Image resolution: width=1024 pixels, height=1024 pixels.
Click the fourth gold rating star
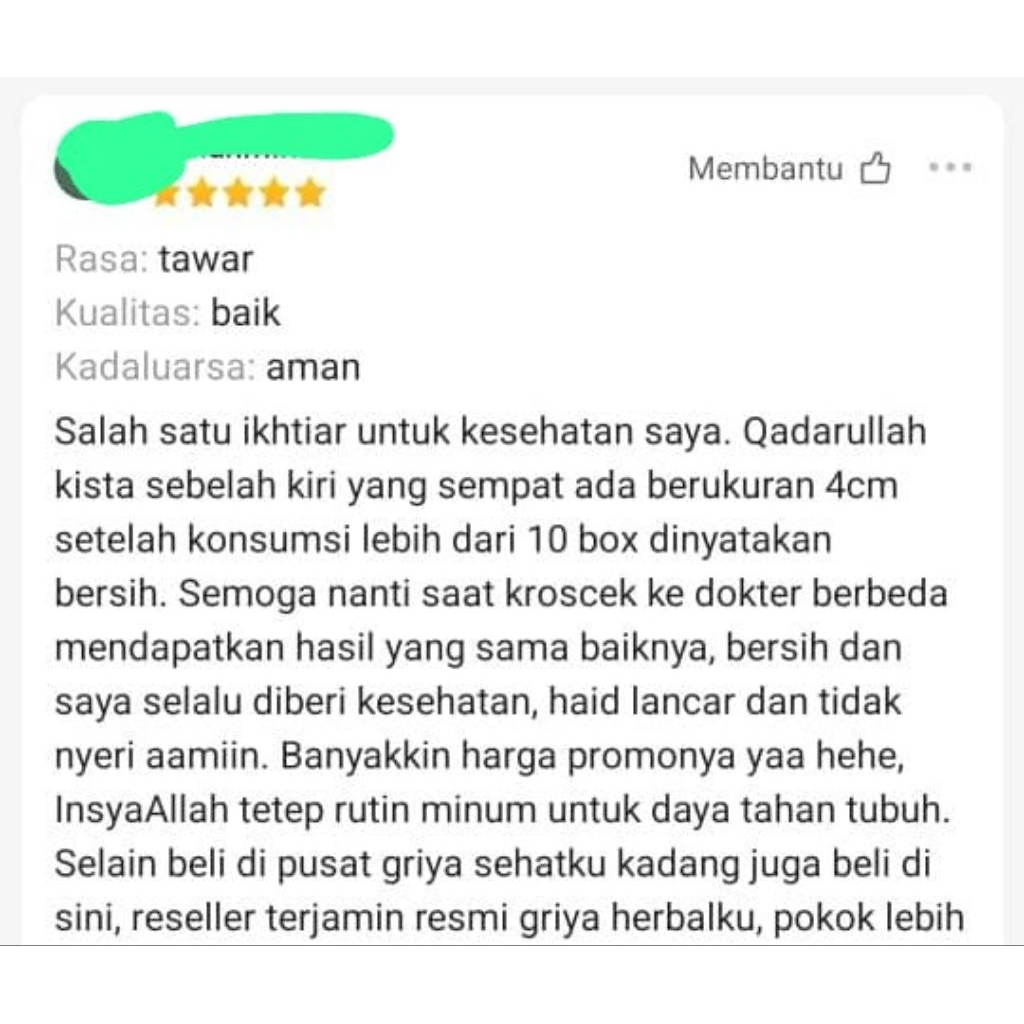pos(274,193)
